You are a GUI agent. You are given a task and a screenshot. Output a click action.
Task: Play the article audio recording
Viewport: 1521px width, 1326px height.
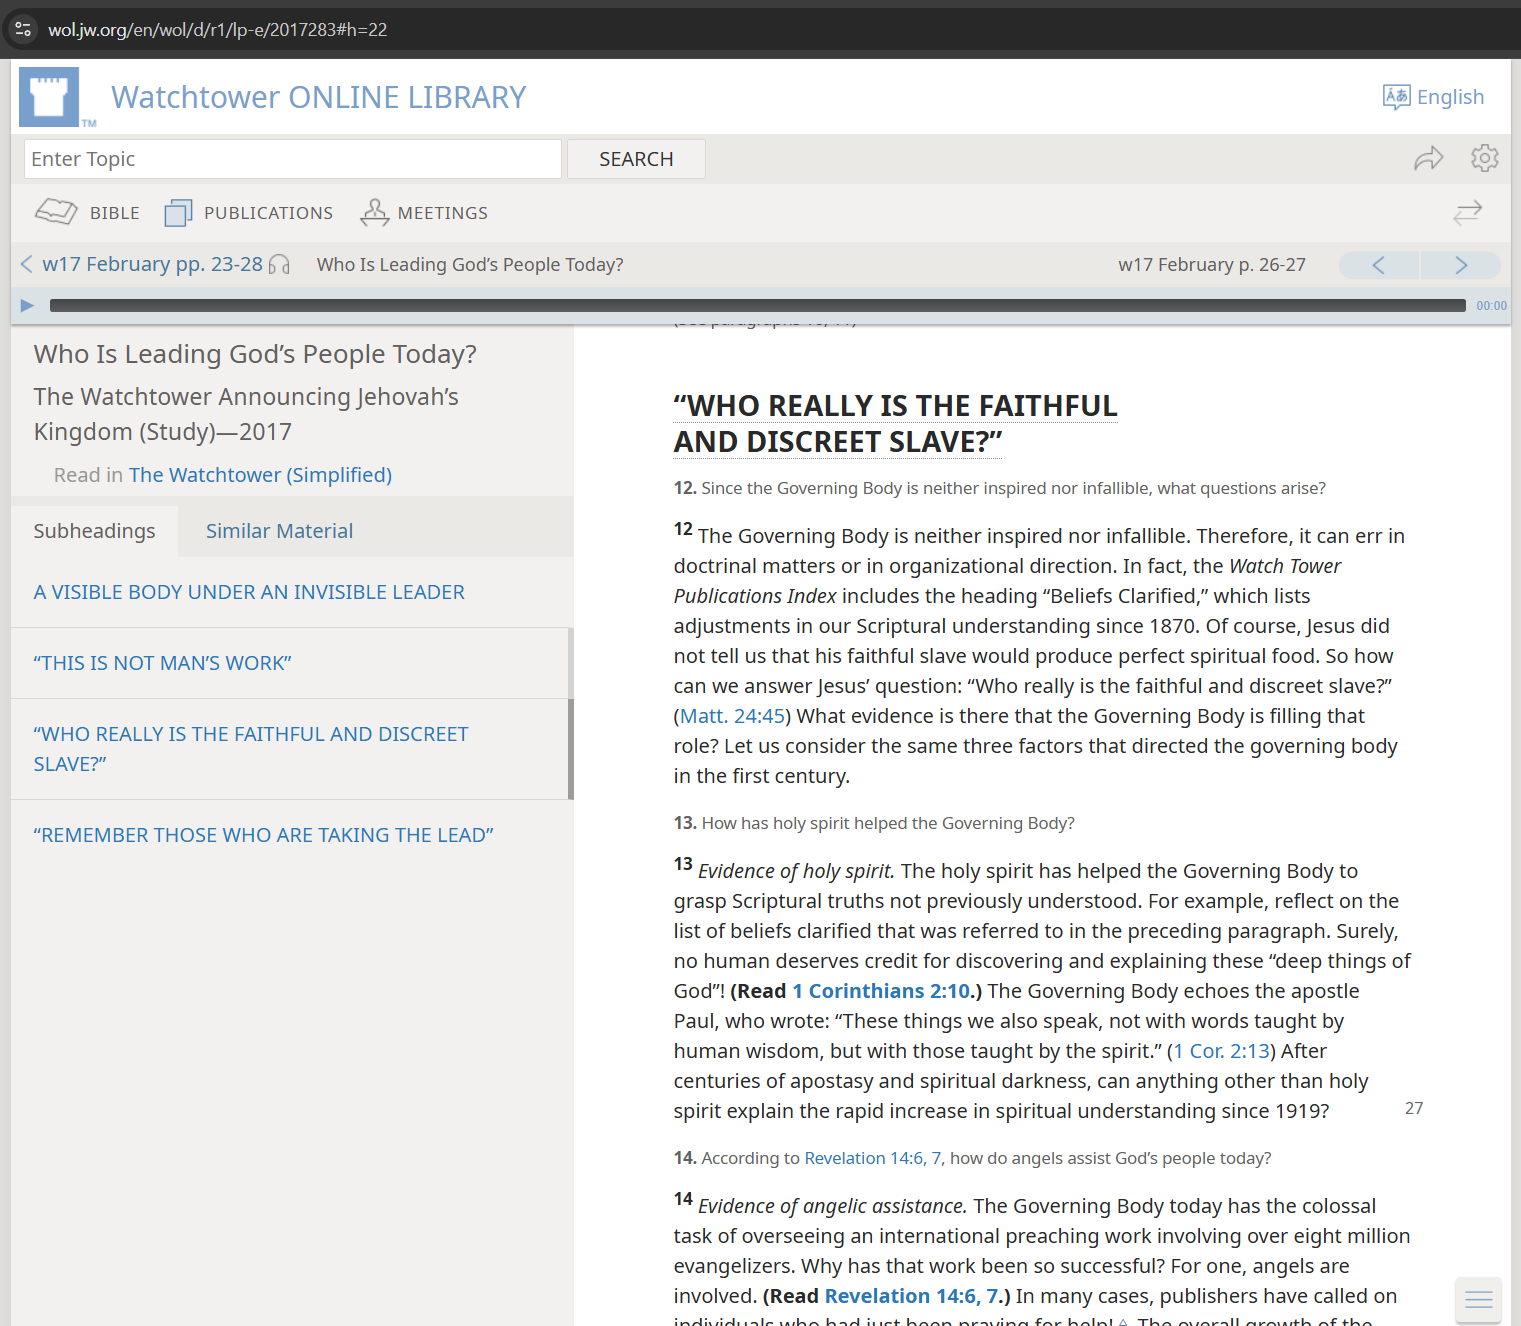point(27,306)
